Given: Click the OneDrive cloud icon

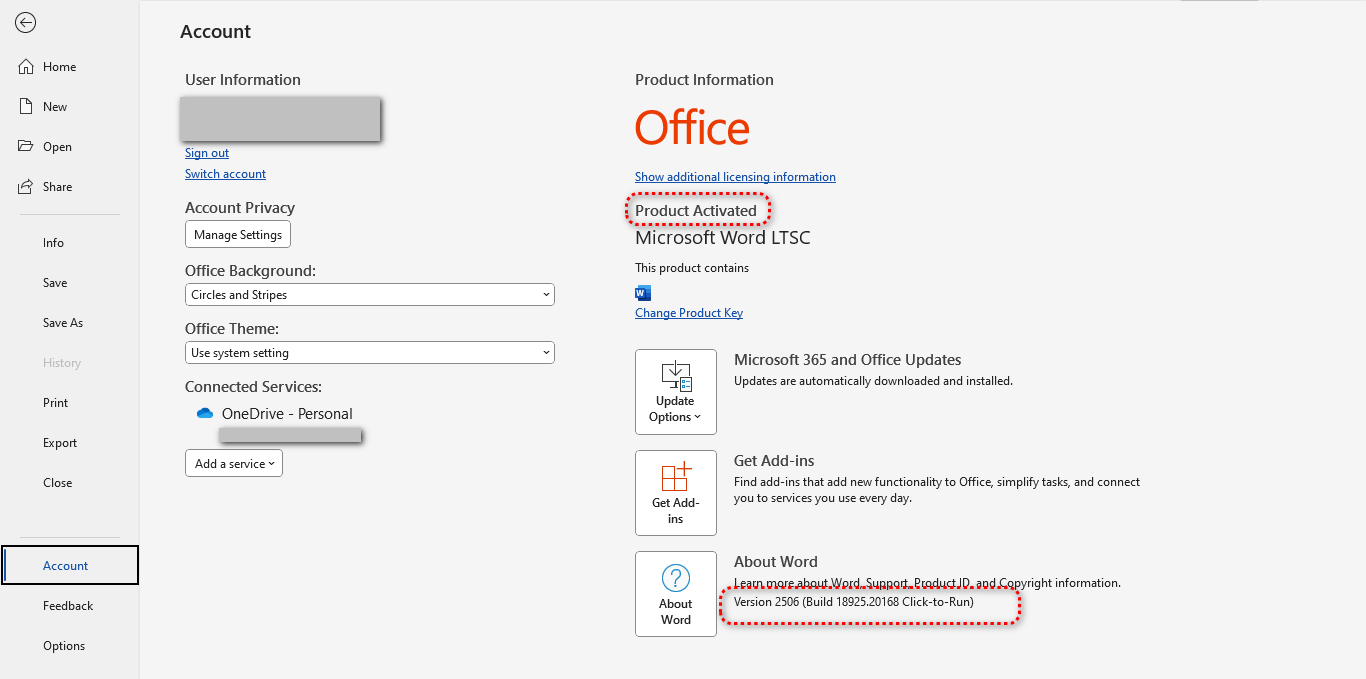Looking at the screenshot, I should tap(205, 414).
